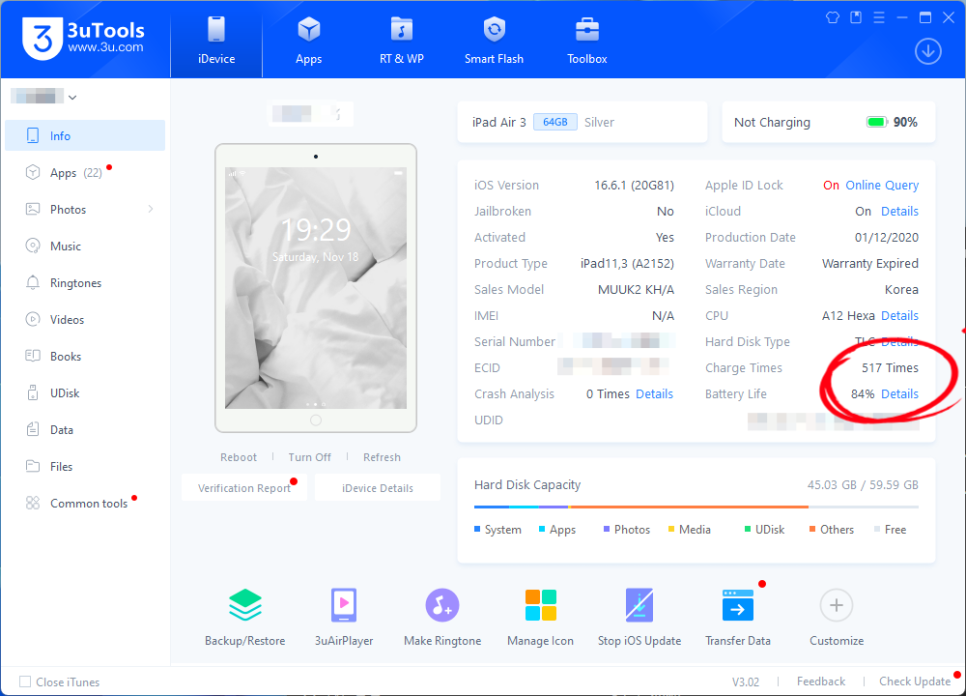
Task: Open the Toolbox tab
Action: (587, 40)
